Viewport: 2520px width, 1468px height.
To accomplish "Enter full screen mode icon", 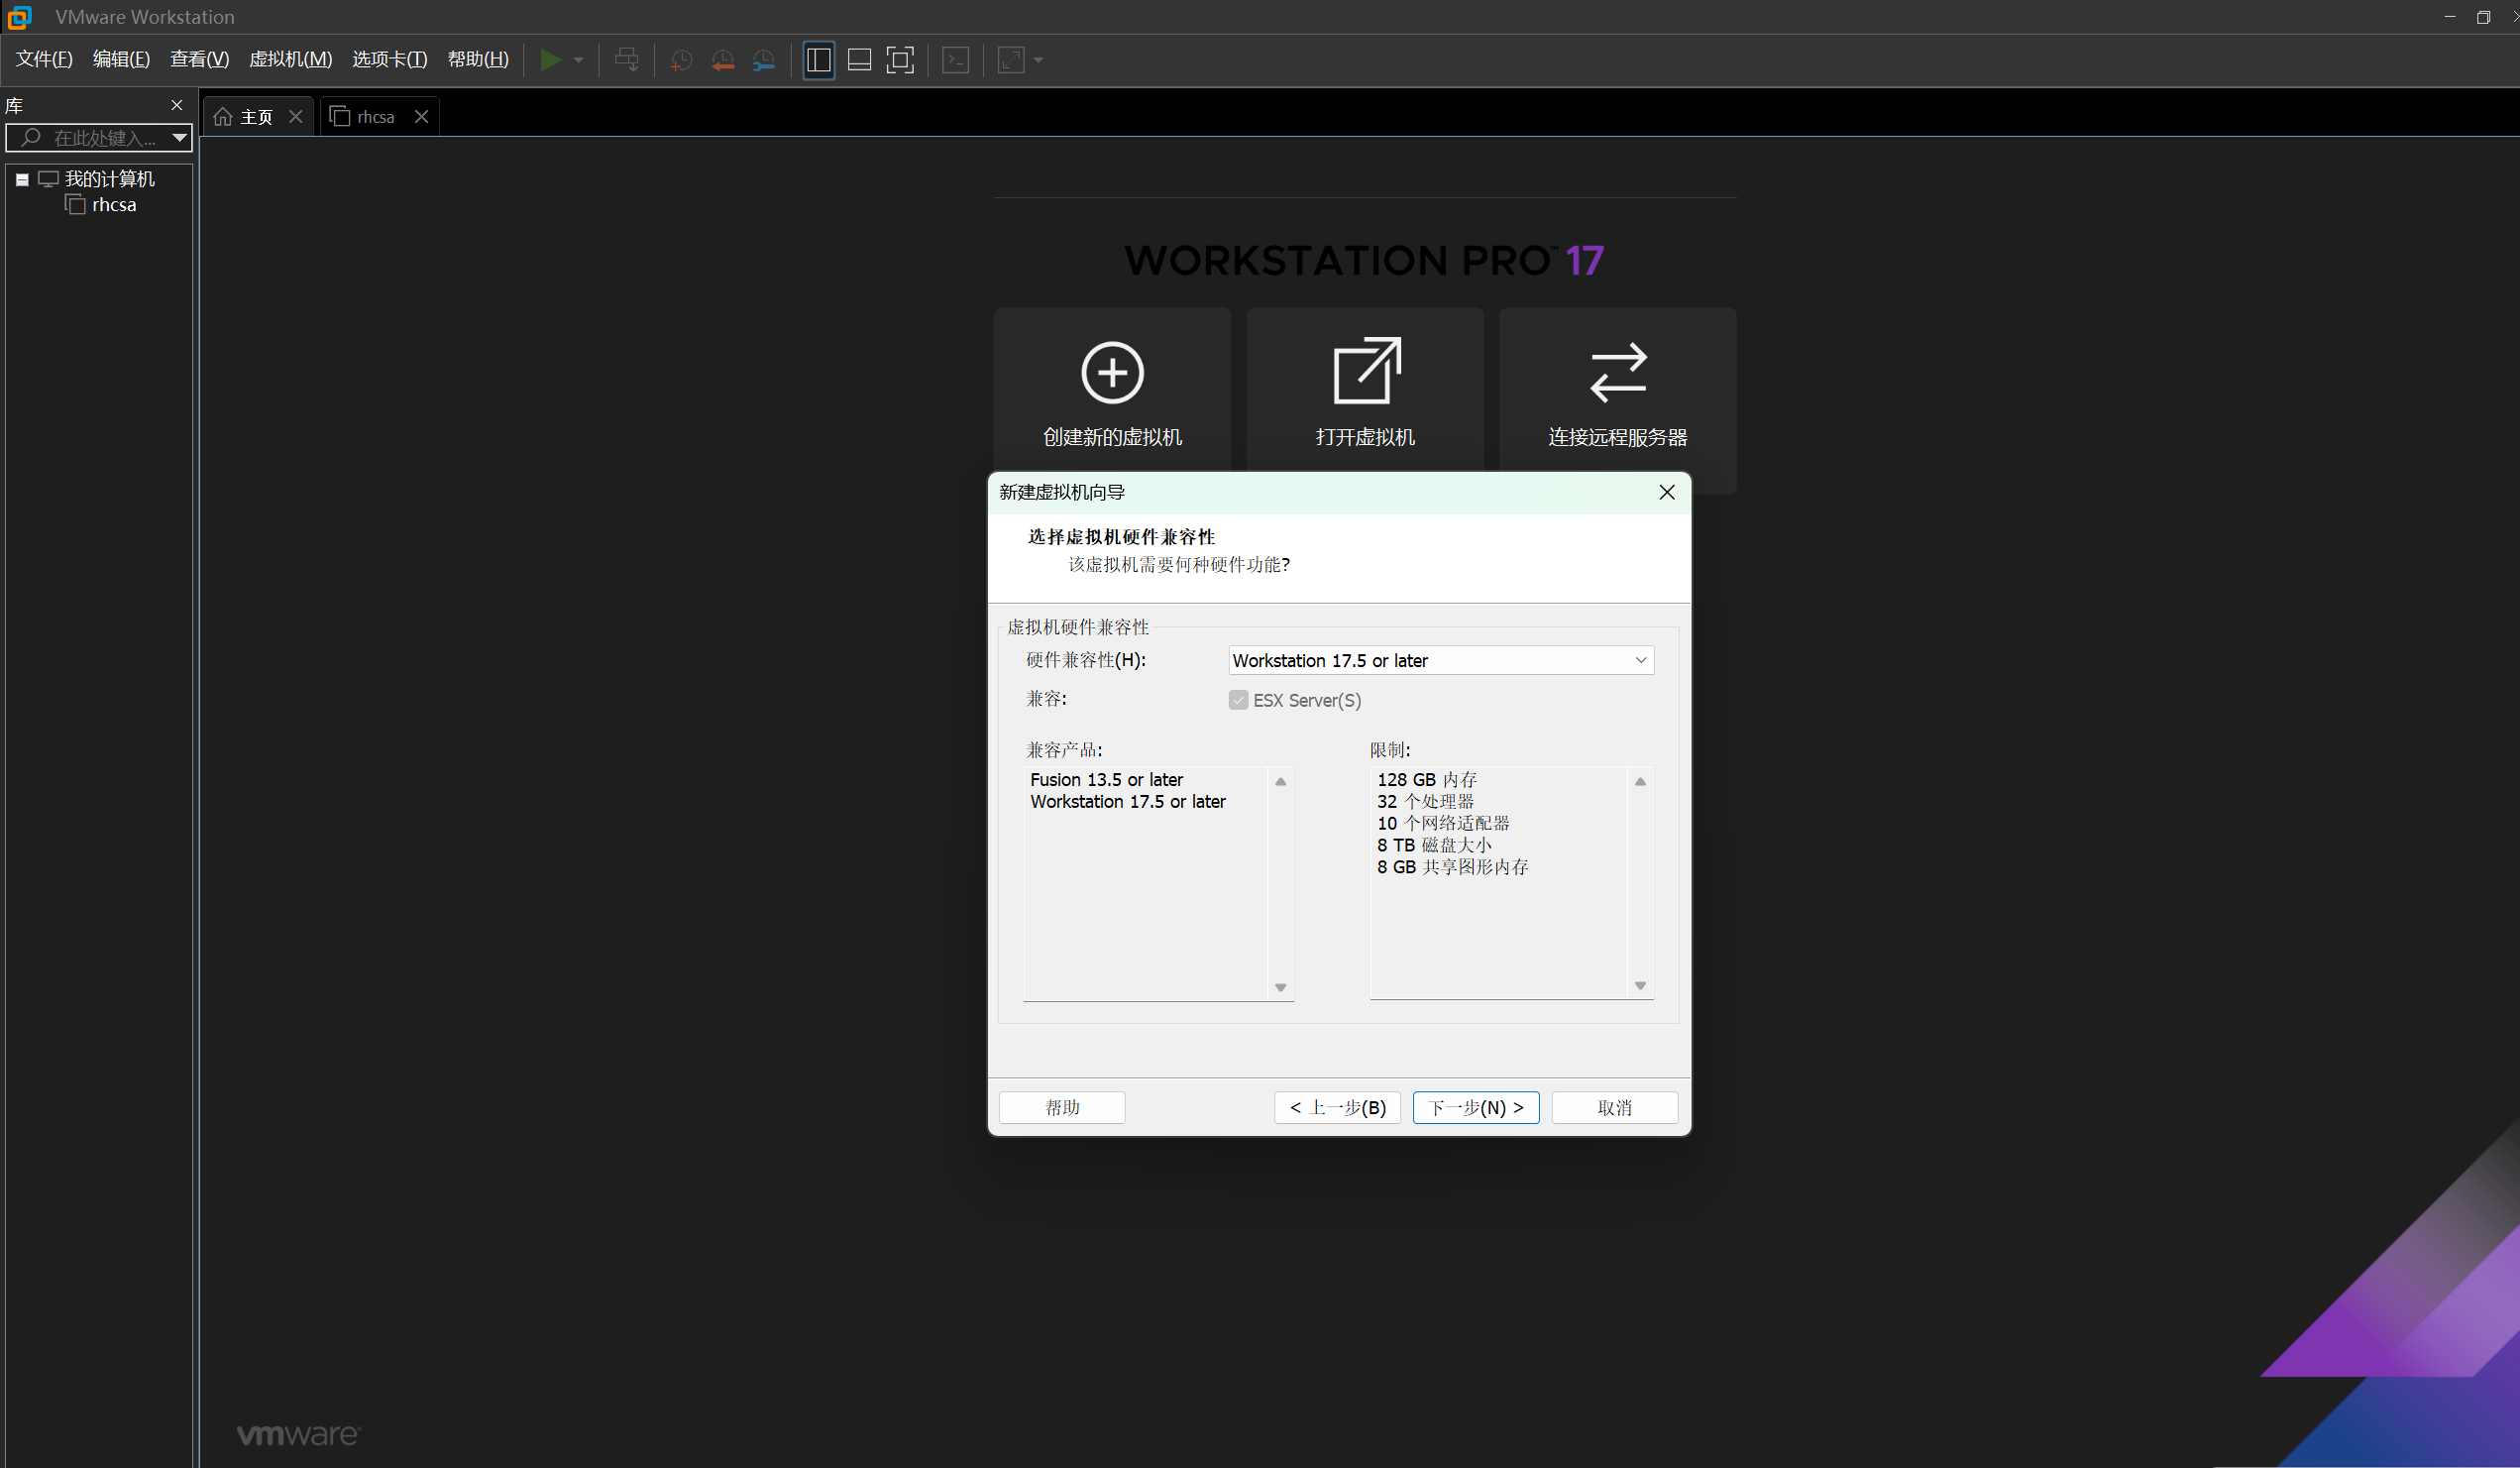I will click(x=900, y=60).
